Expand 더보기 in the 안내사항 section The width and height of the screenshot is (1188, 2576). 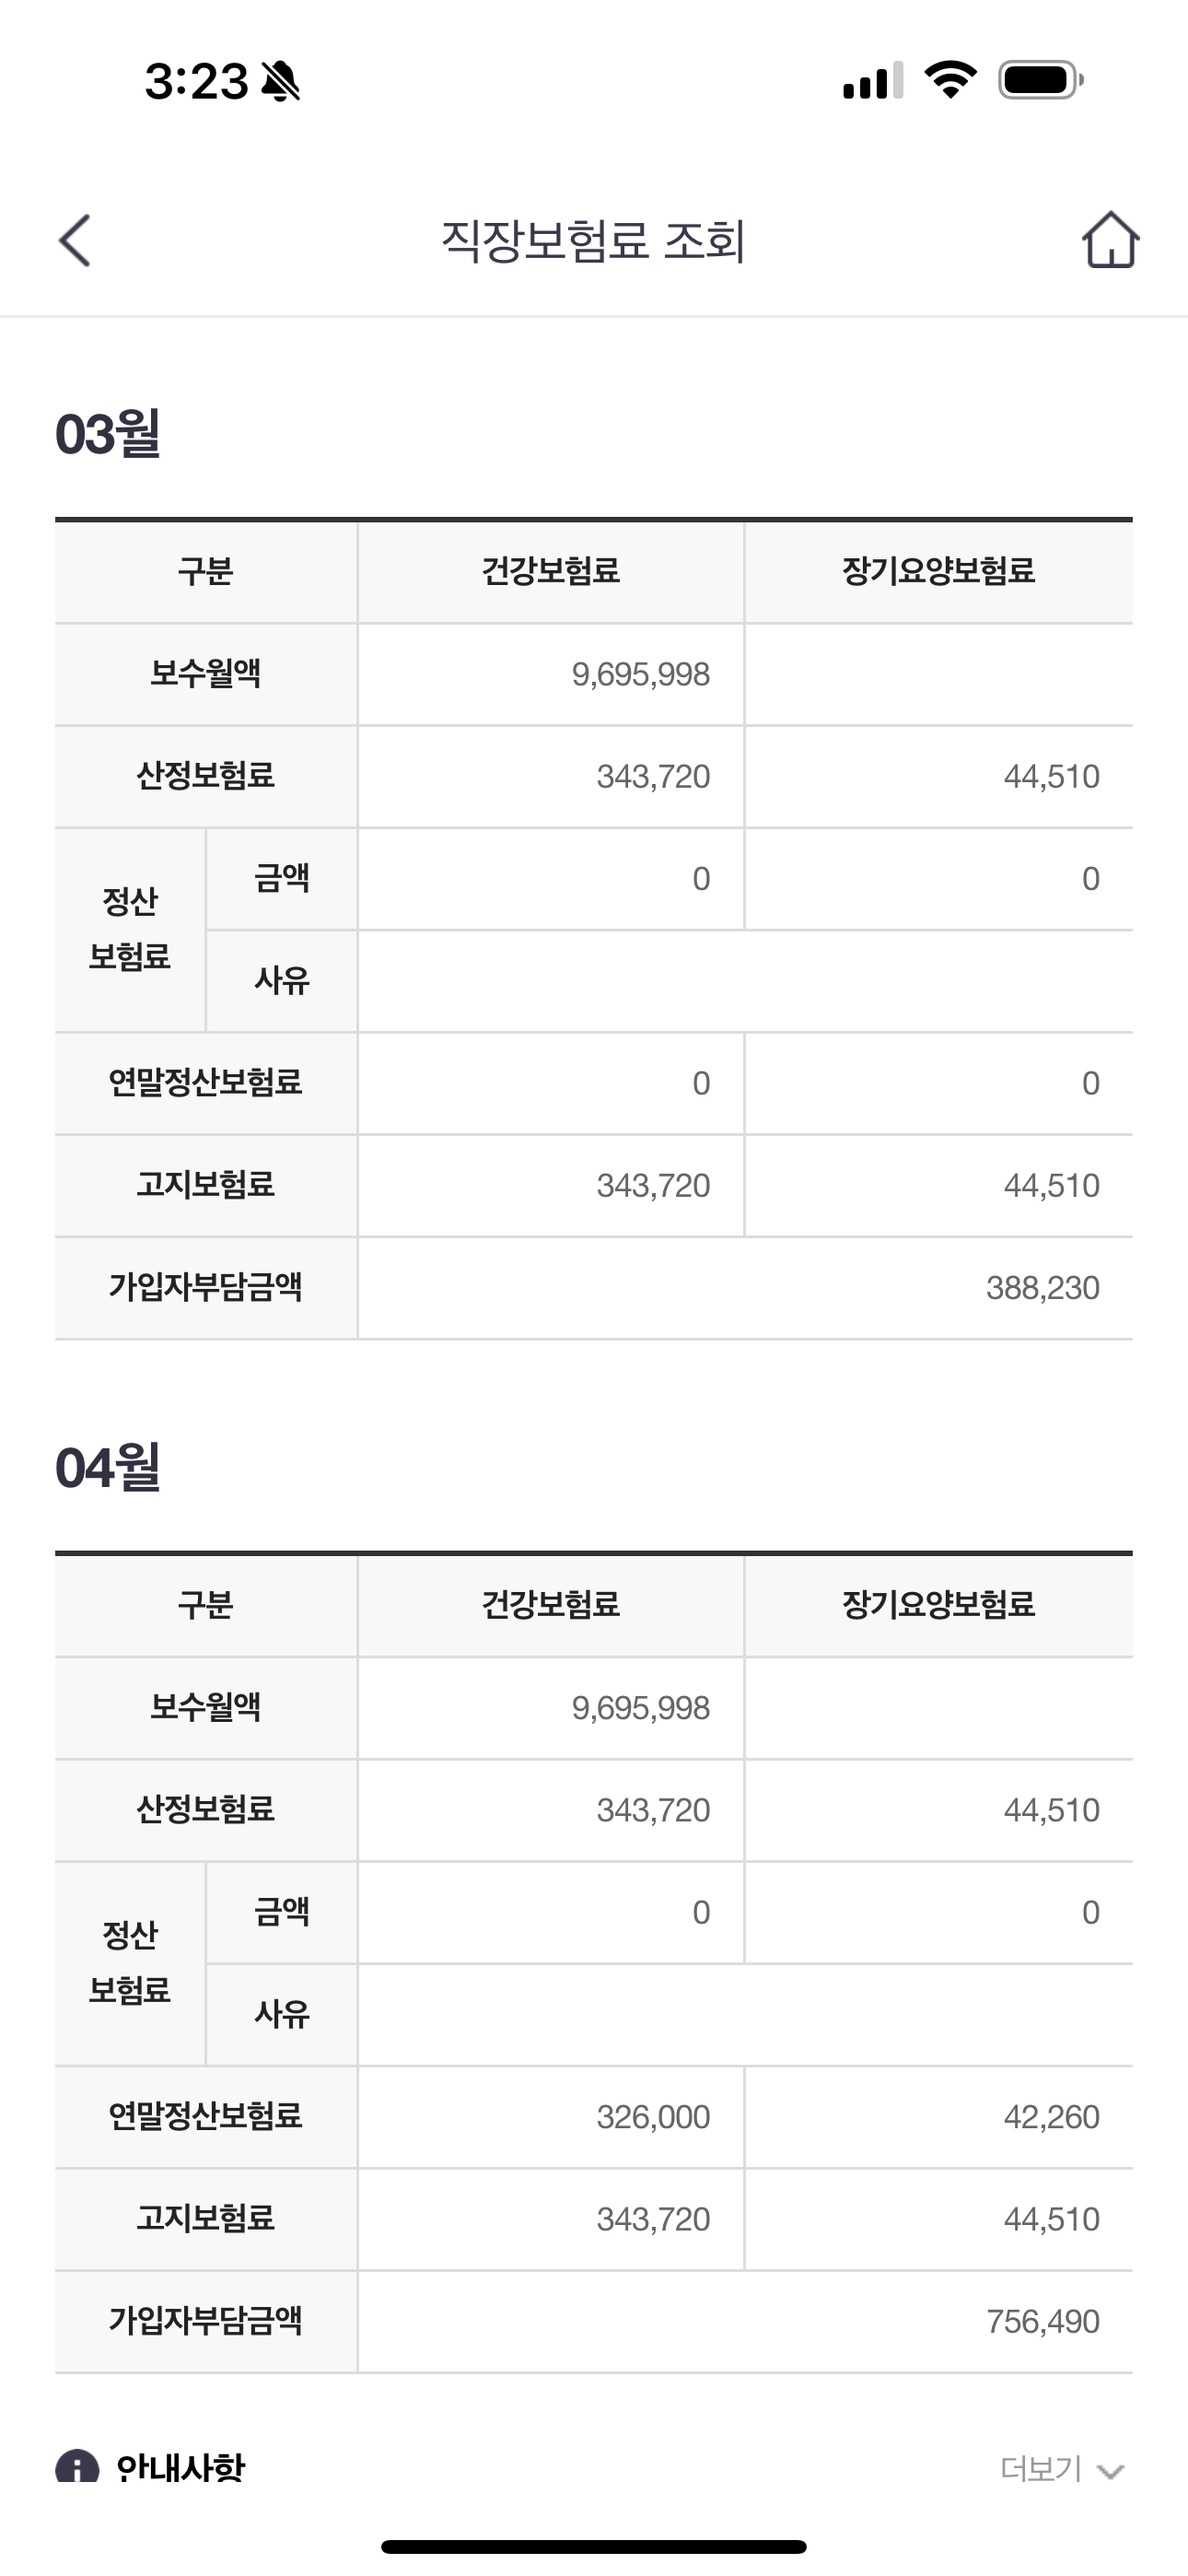1062,2469
